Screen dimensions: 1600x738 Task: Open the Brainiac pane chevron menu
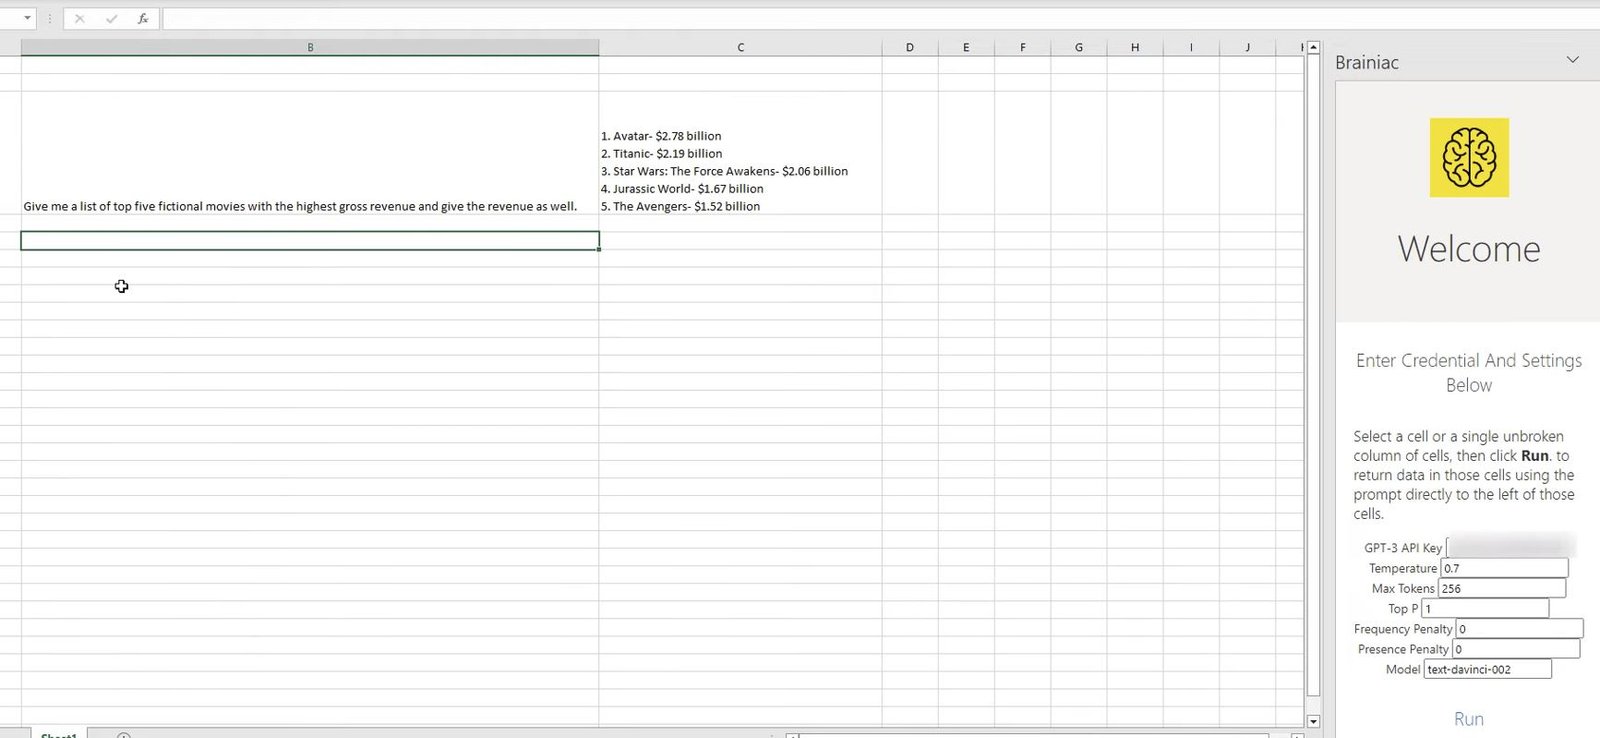[1572, 61]
